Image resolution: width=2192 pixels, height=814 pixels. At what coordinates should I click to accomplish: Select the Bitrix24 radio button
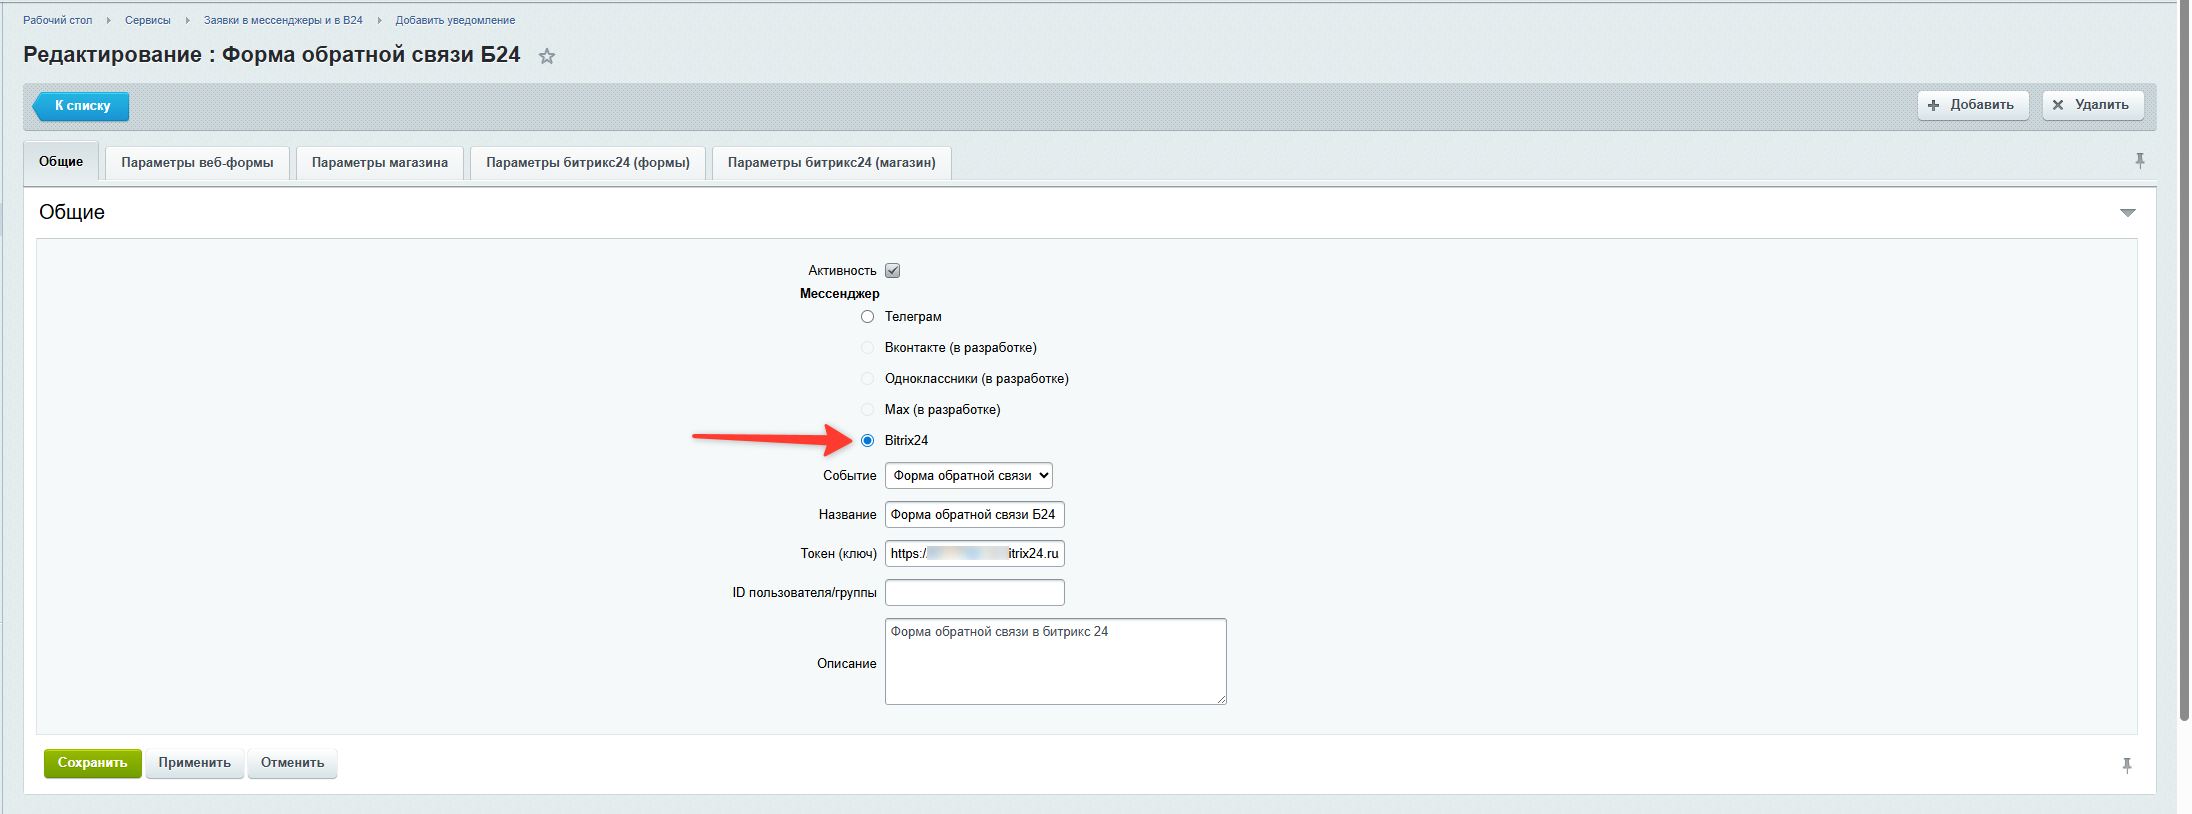tap(867, 441)
